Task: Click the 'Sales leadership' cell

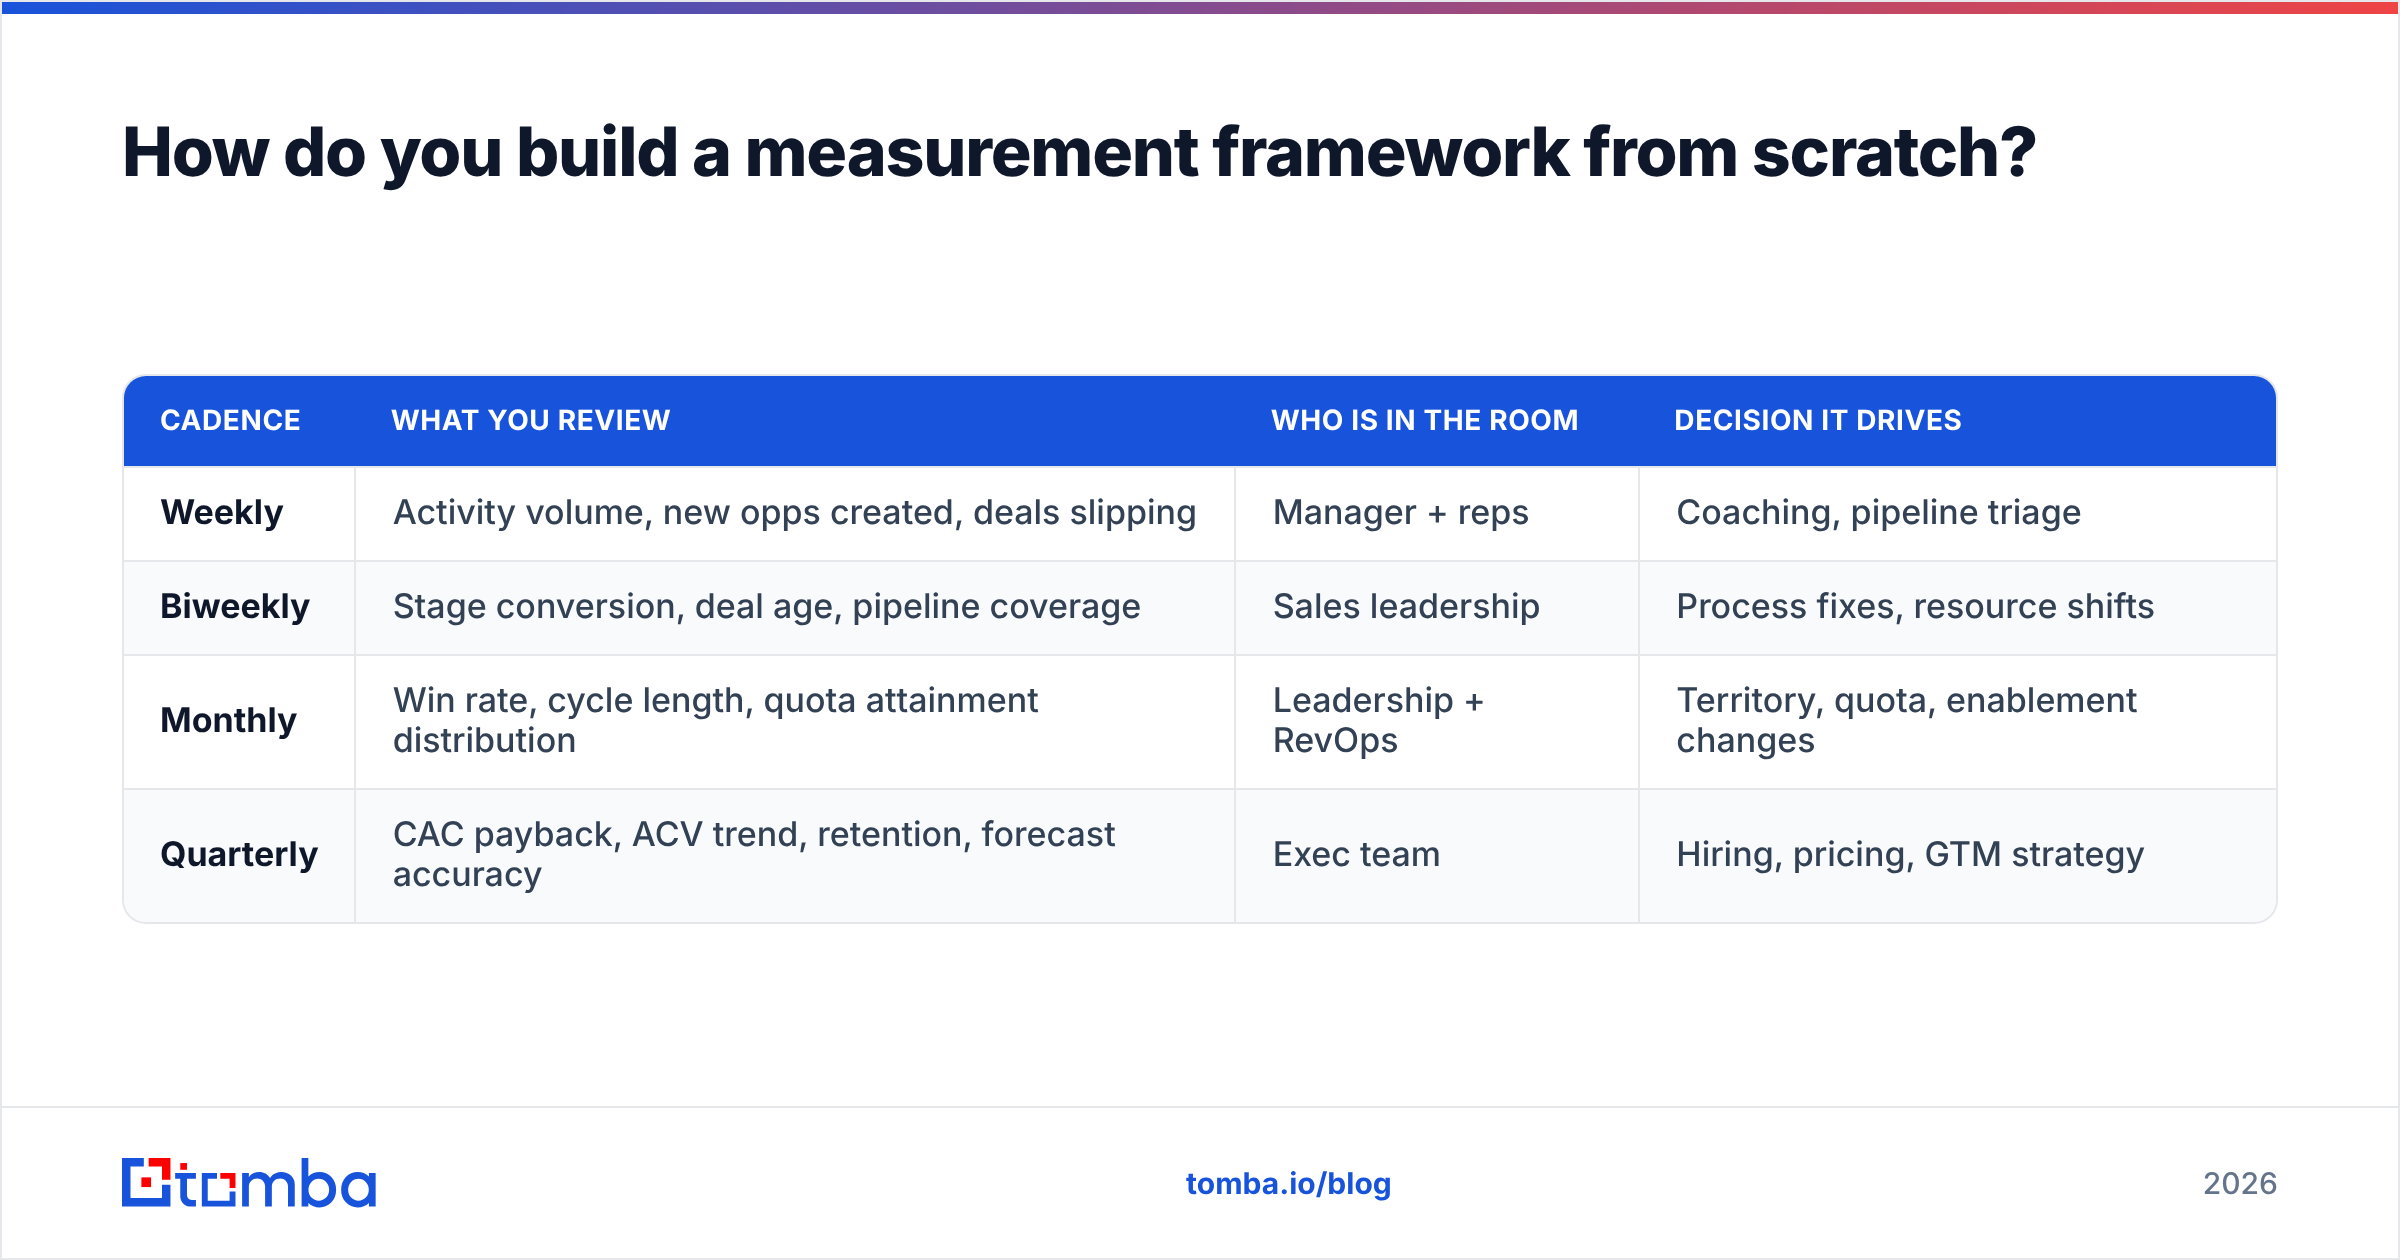Action: click(1437, 607)
